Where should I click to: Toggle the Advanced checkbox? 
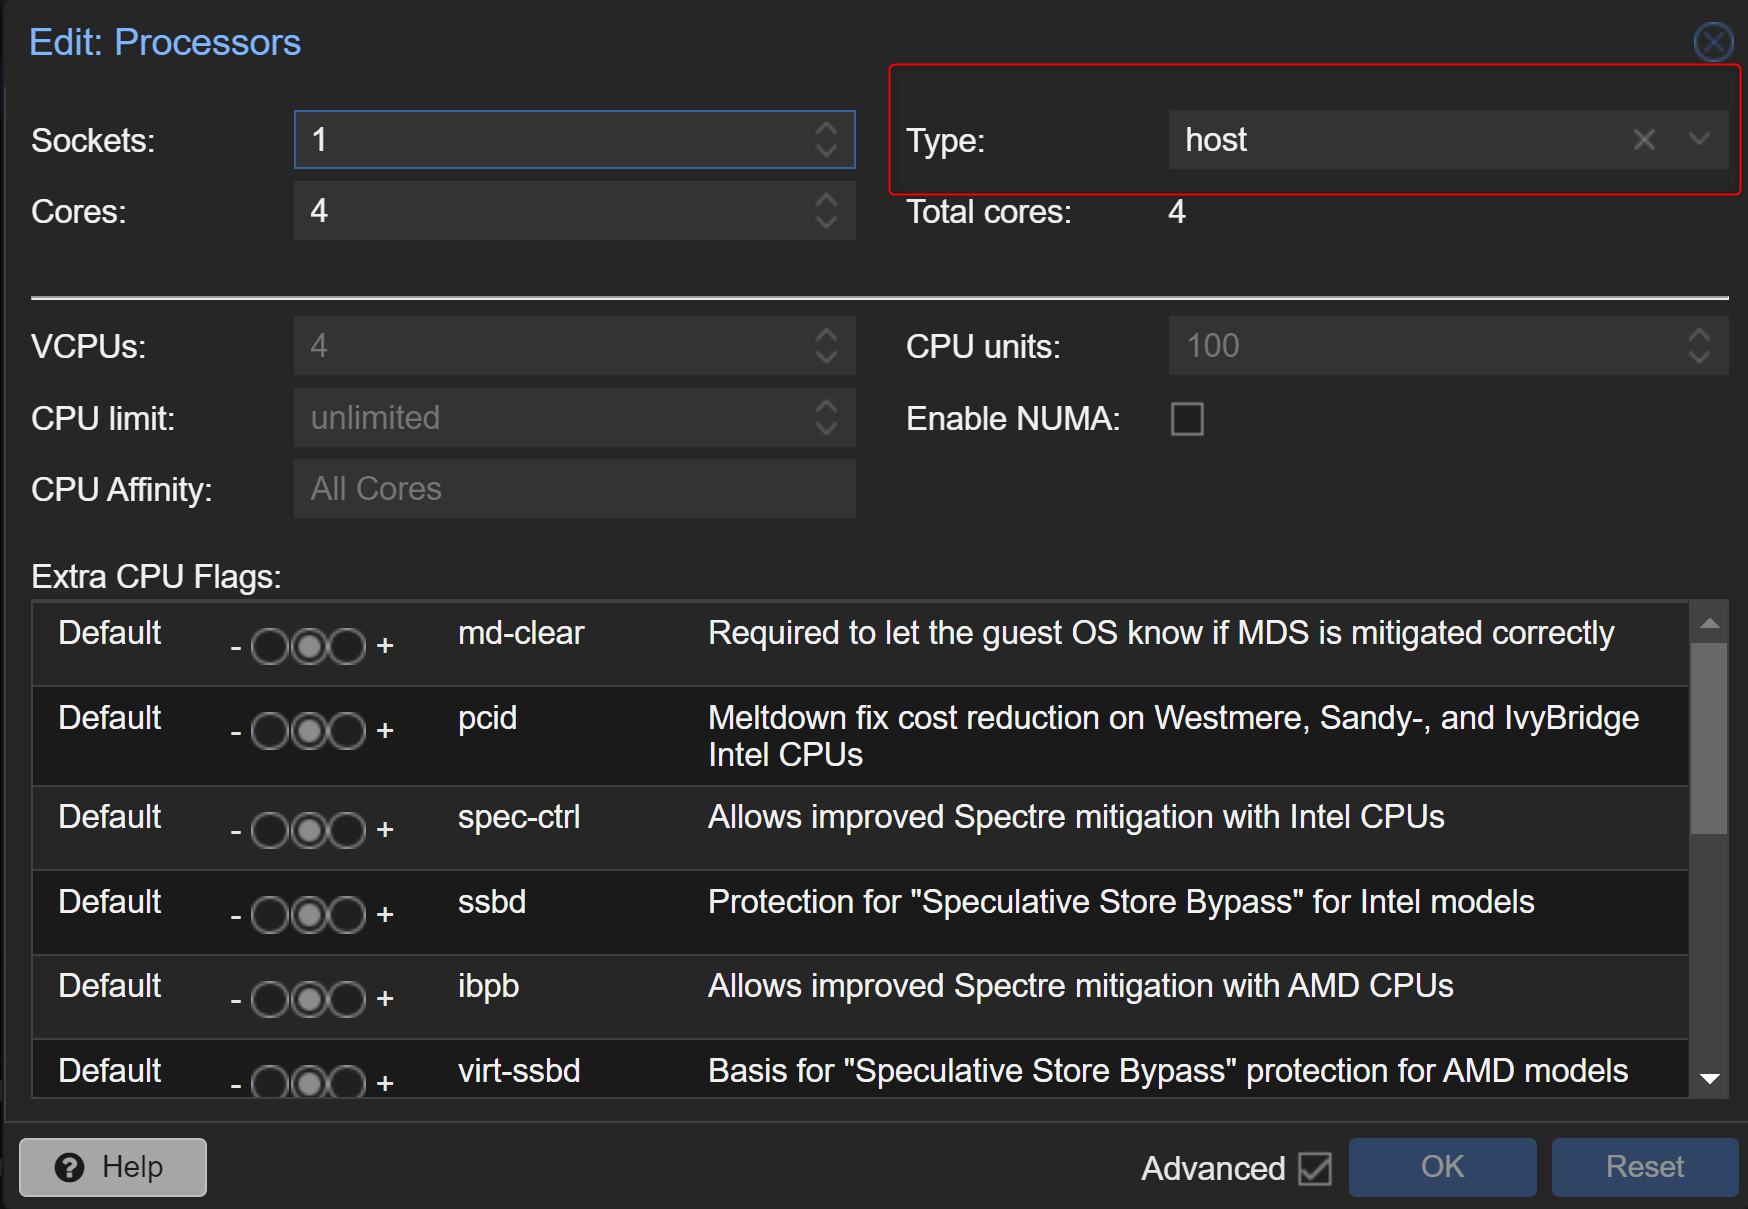pos(1314,1168)
